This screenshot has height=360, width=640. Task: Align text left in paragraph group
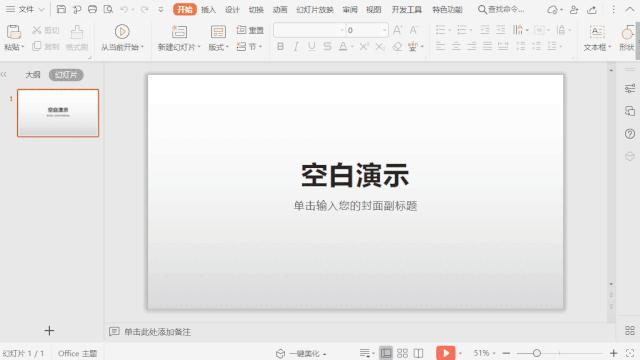[x=440, y=47]
